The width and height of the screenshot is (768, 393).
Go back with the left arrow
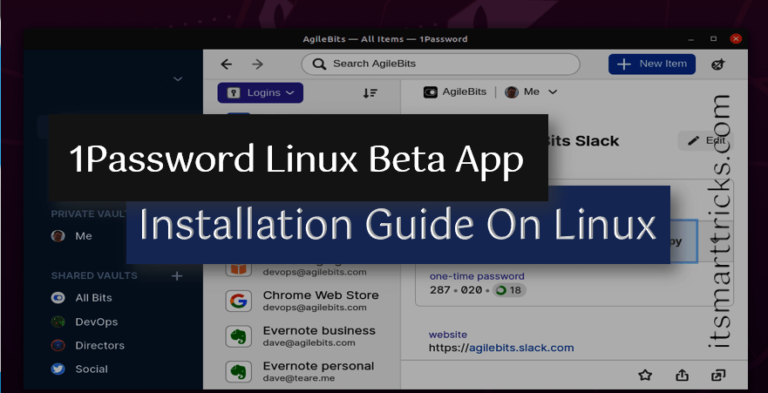pos(226,64)
